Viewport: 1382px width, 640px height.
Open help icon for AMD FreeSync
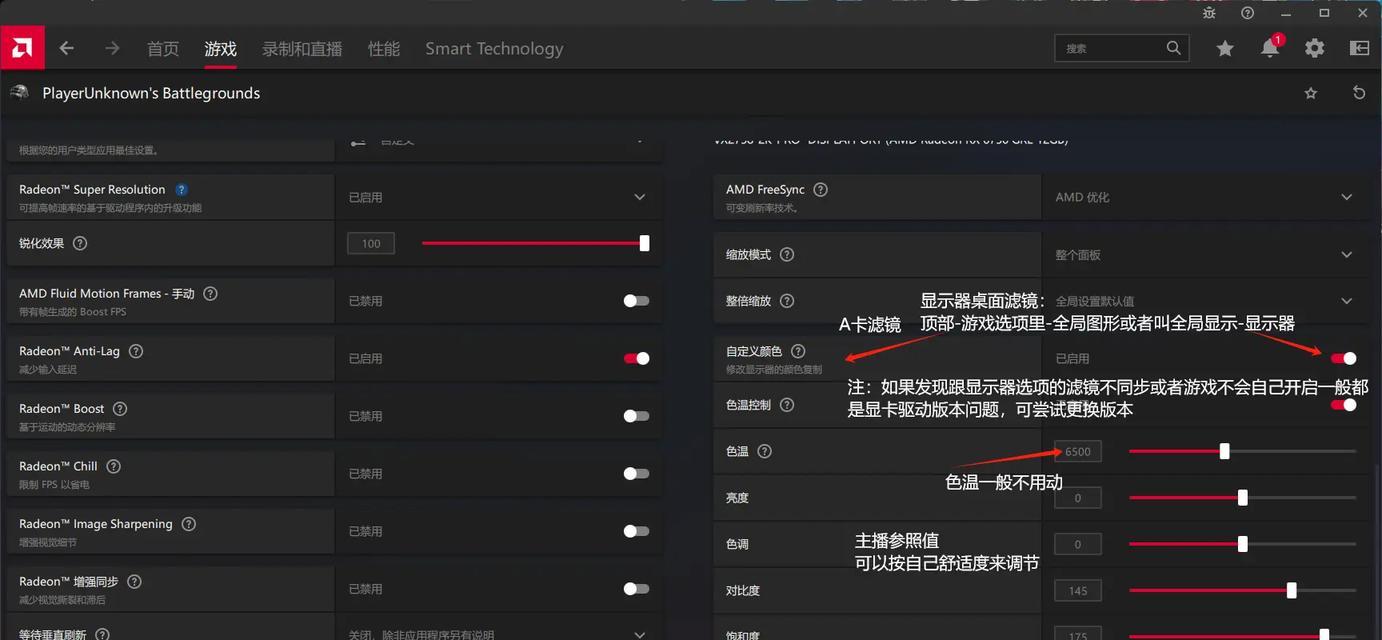pyautogui.click(x=820, y=189)
